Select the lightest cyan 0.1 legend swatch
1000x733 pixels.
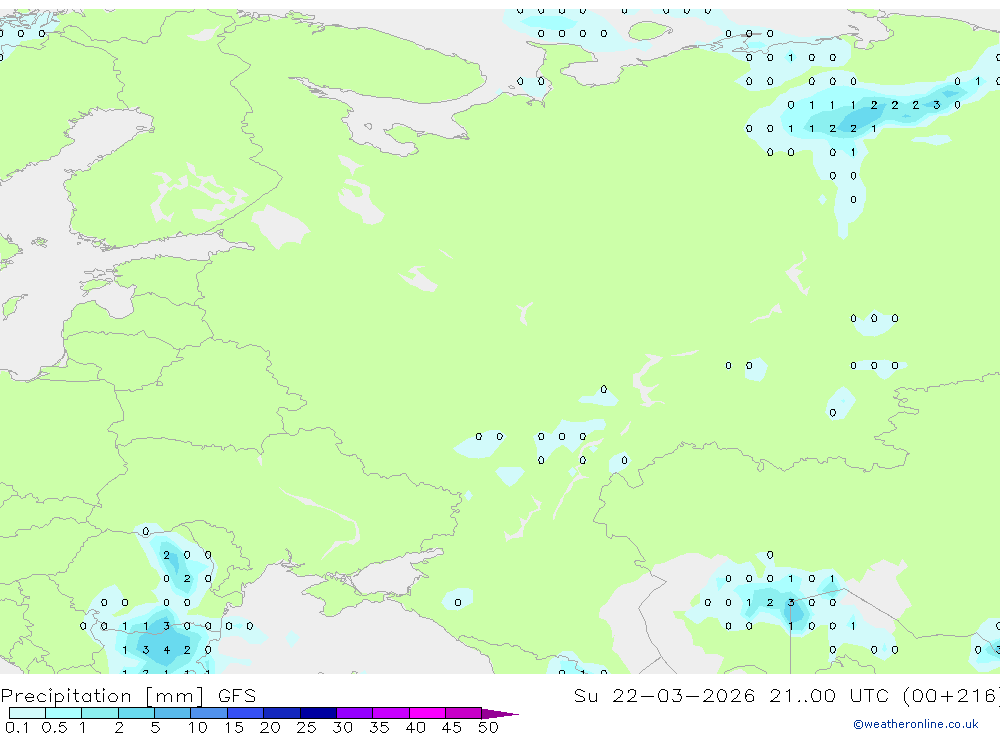27,713
